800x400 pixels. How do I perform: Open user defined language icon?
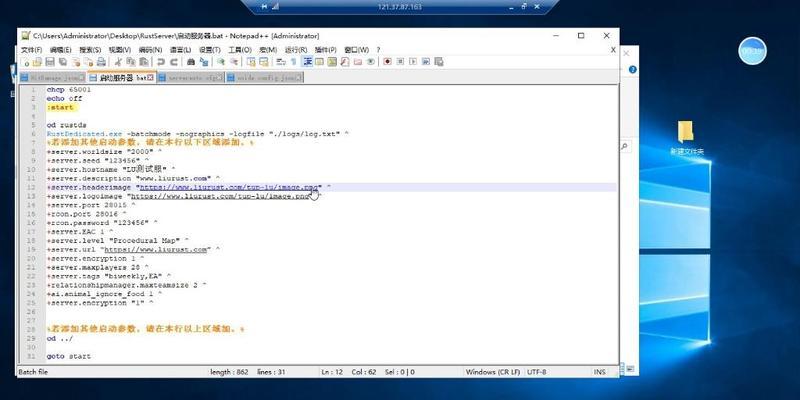(319, 62)
